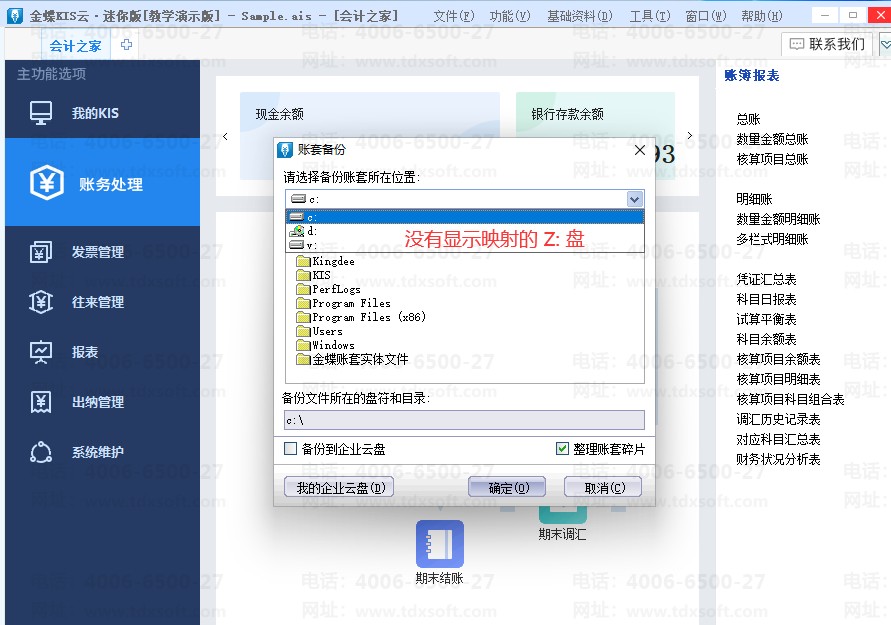Open 核算项目明细表 report
Viewport: 891px width, 625px height.
778,379
